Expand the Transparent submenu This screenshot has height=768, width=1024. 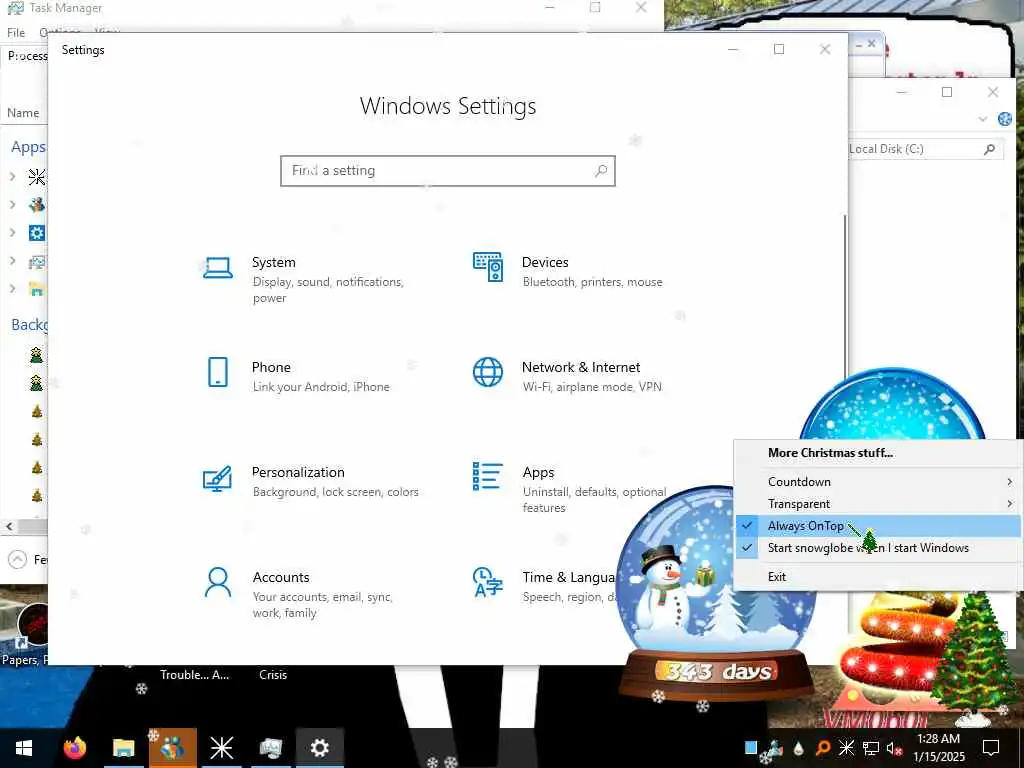pyautogui.click(x=877, y=504)
